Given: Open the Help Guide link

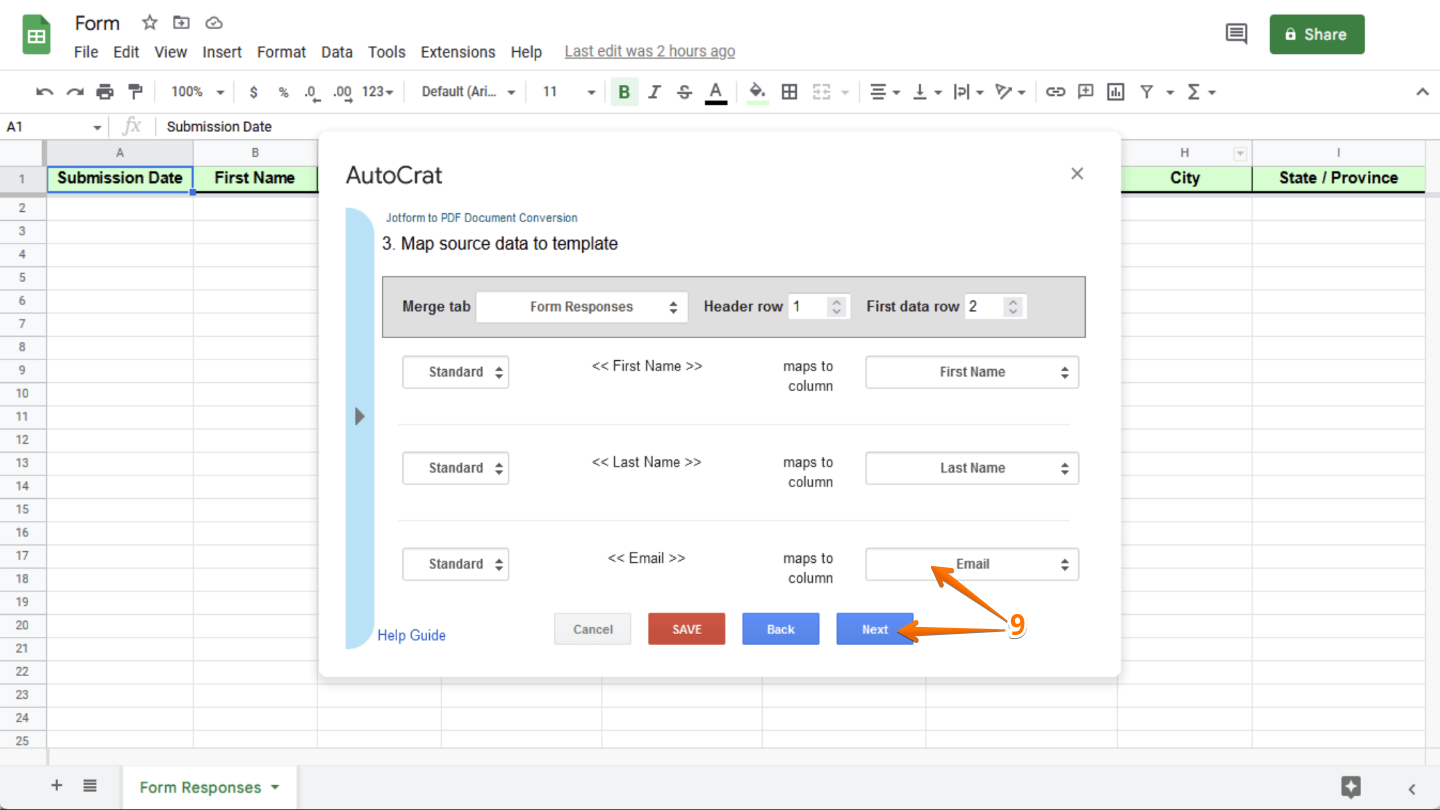Looking at the screenshot, I should click(411, 635).
